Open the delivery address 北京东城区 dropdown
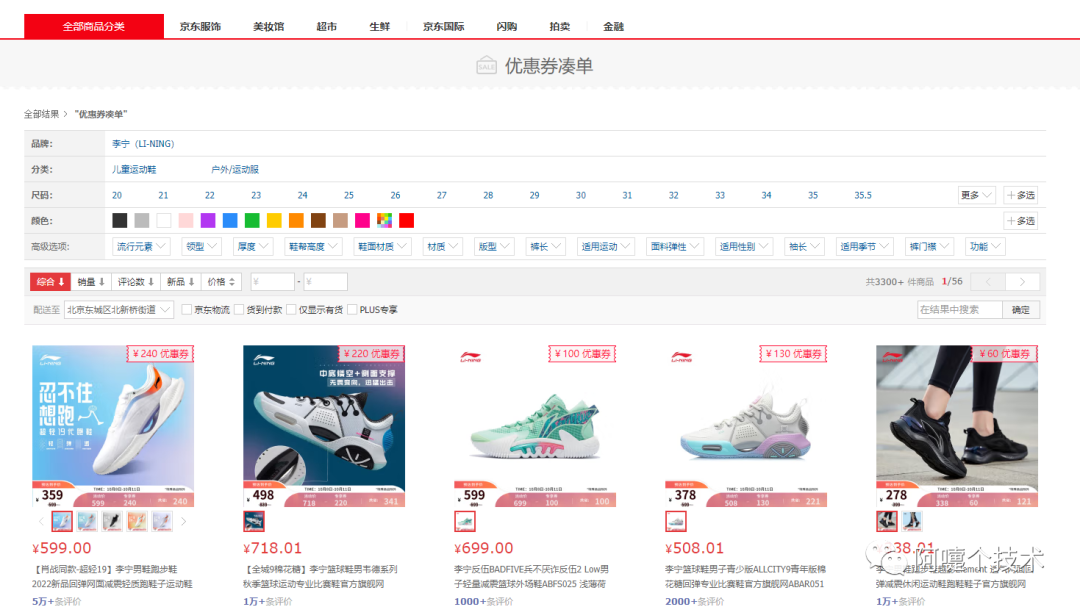1080x607 pixels. point(118,310)
